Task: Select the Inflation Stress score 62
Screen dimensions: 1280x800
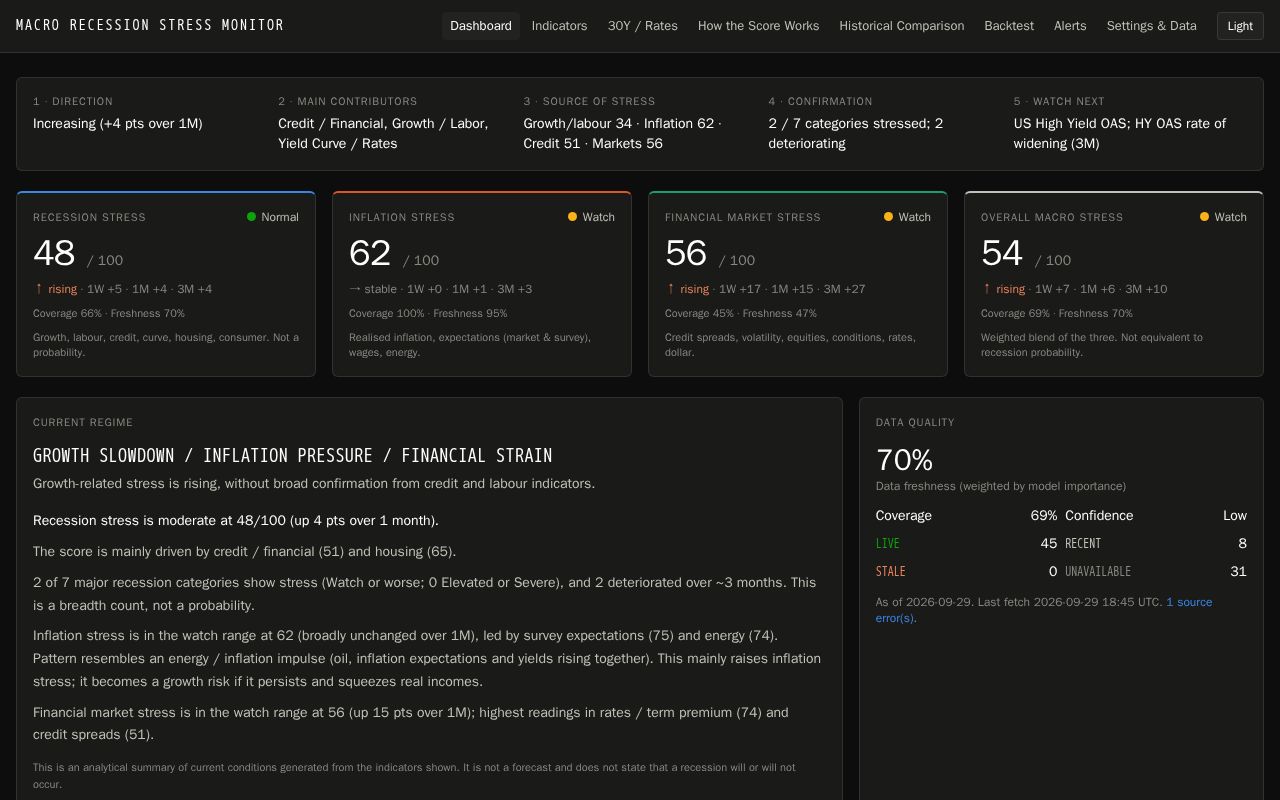Action: (x=370, y=254)
